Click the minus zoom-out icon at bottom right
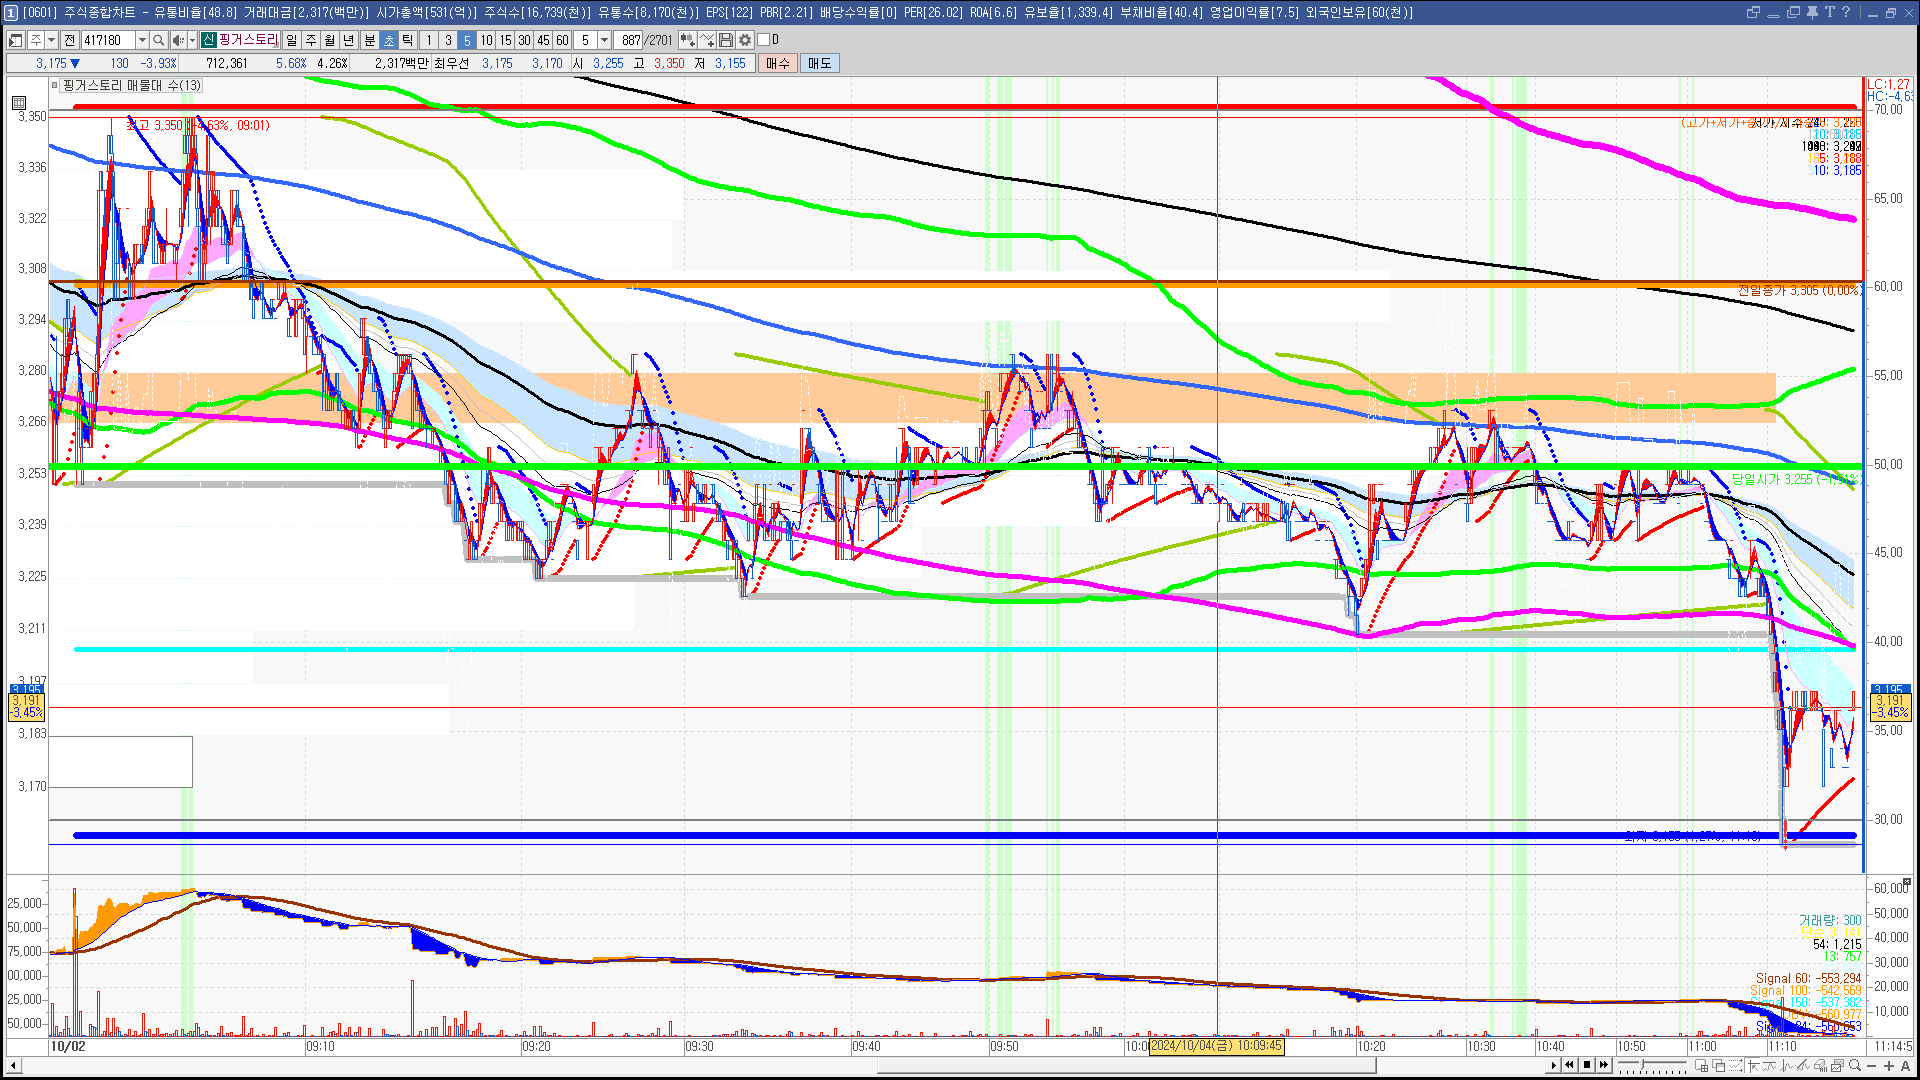Viewport: 1920px width, 1080px height. [1873, 1065]
